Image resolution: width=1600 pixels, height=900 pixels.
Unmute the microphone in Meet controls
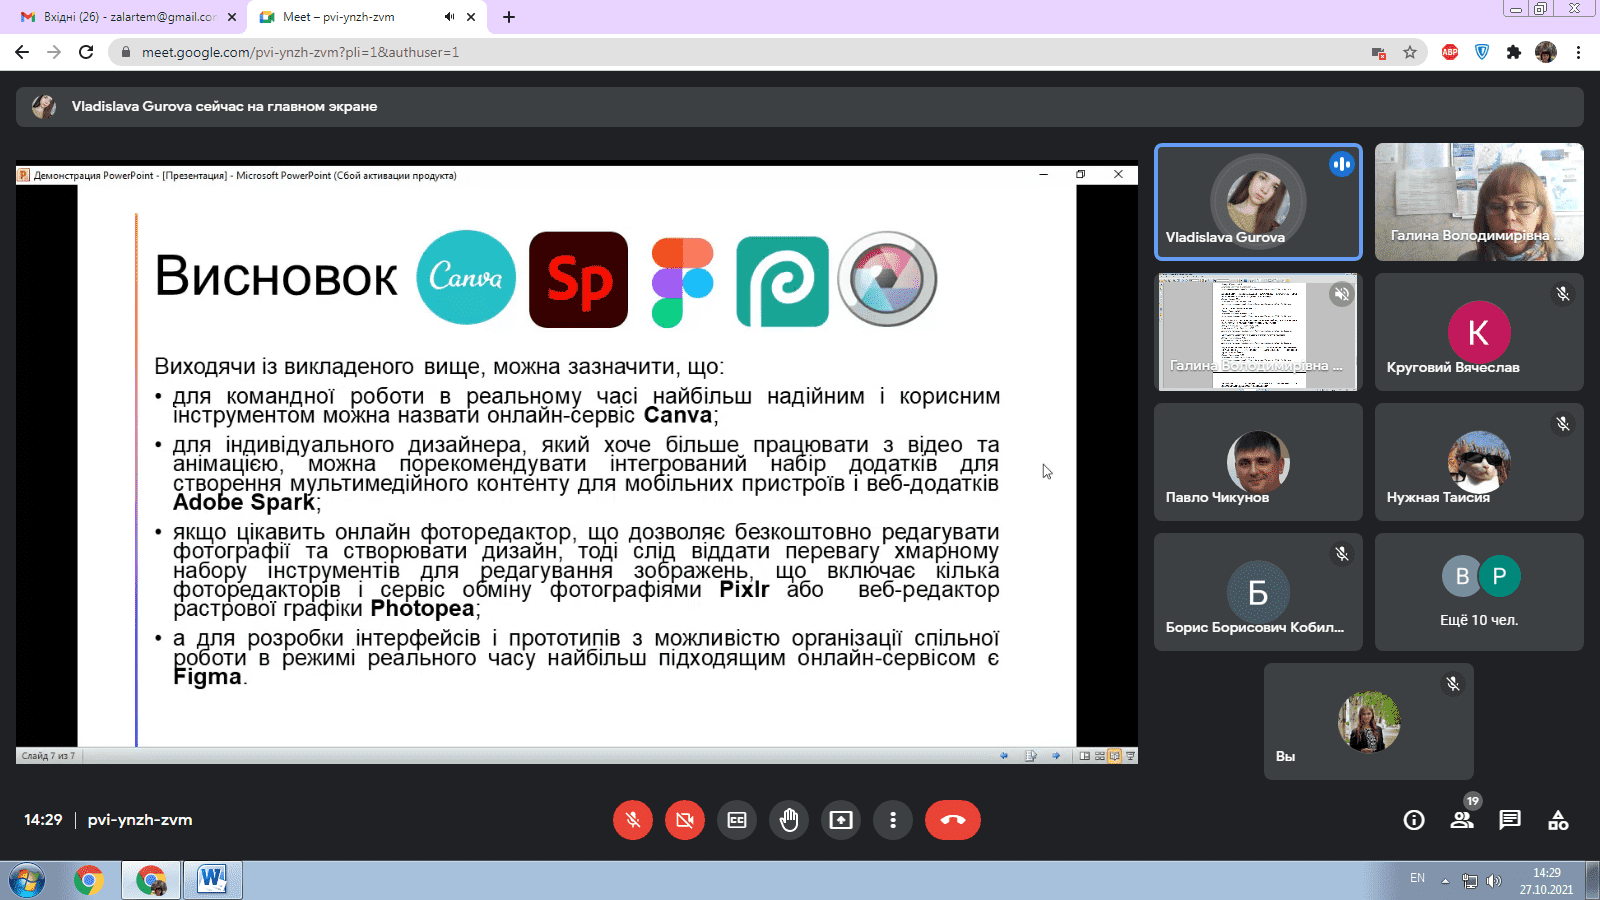(633, 820)
